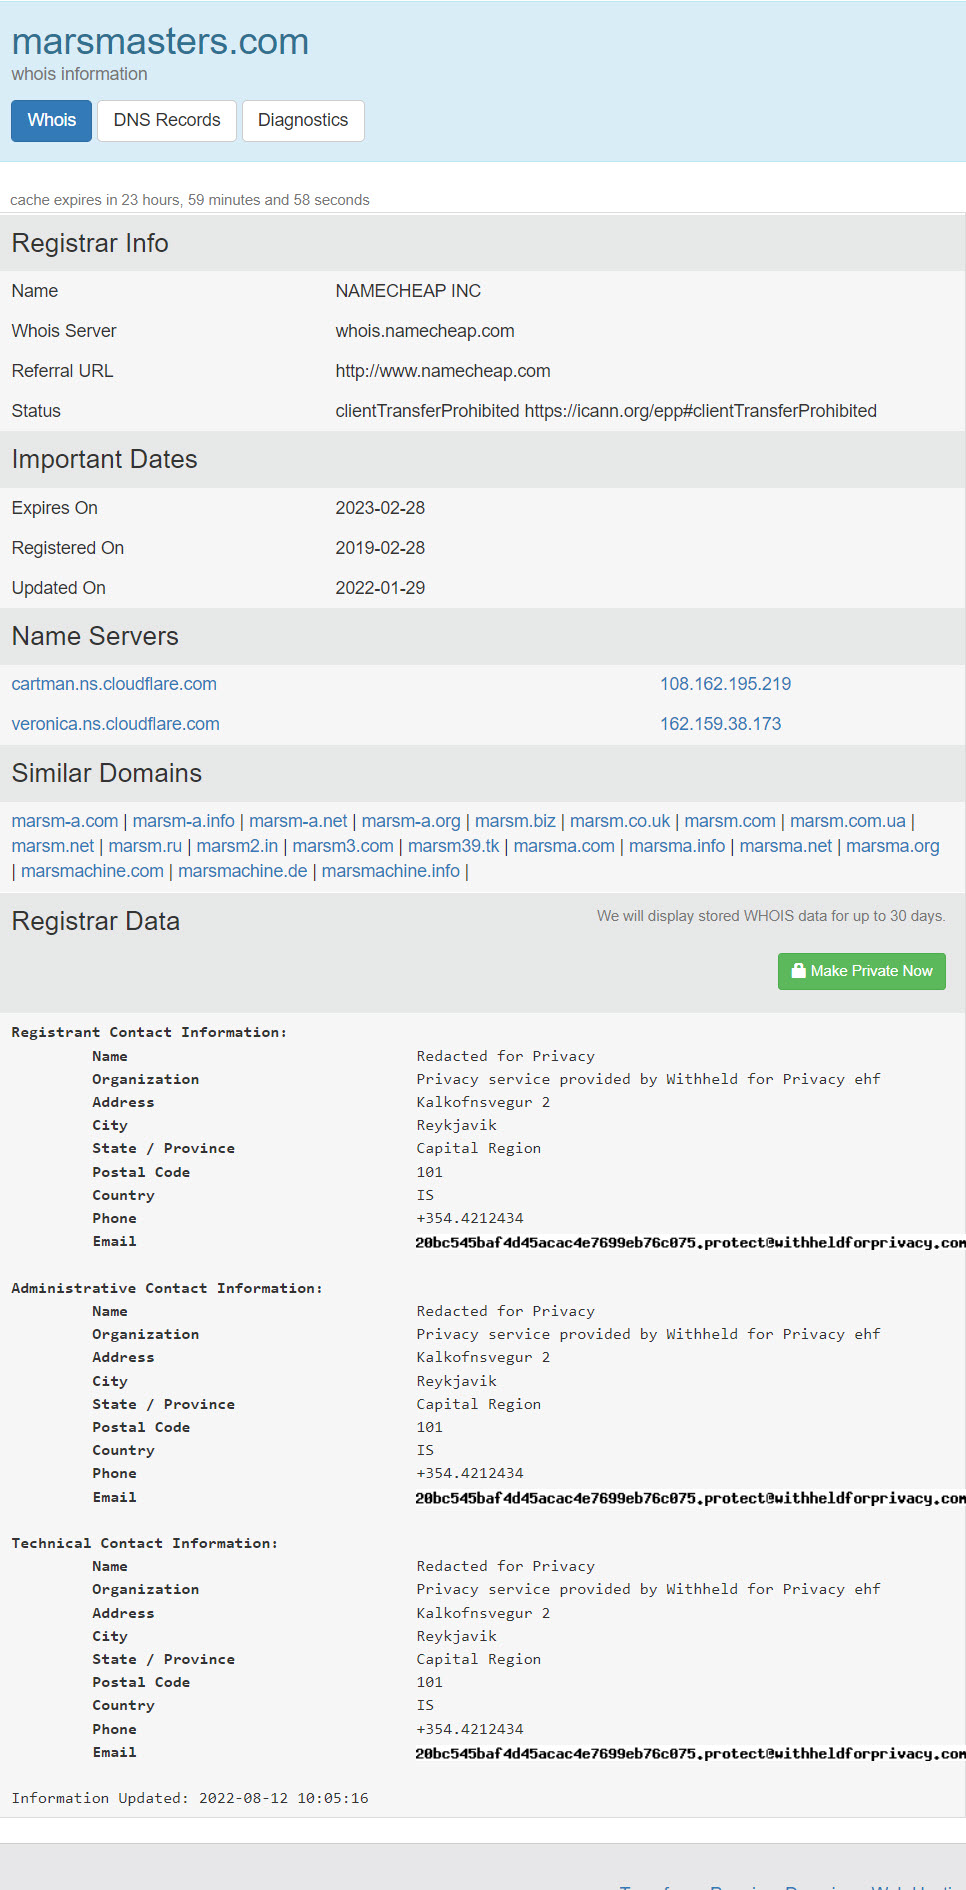Viewport: 966px width, 1890px height.
Task: Open similar domain marsmachine.info
Action: tap(391, 871)
